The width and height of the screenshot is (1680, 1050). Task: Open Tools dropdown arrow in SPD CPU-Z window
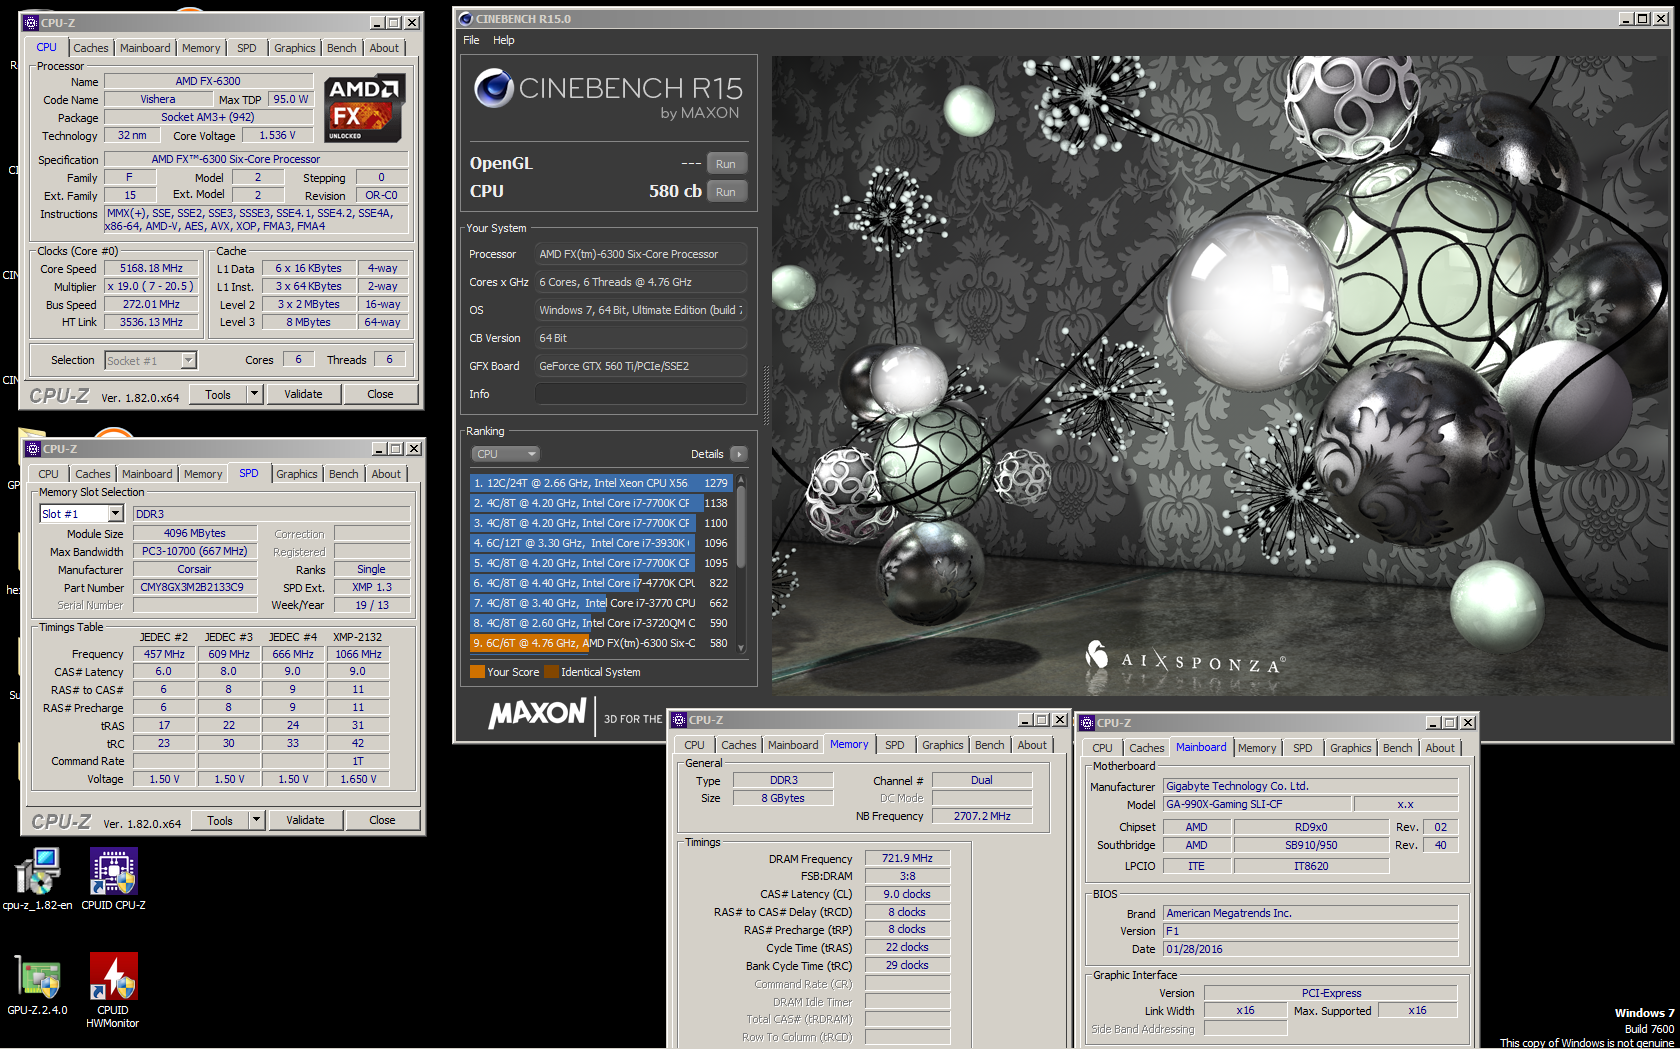(x=257, y=820)
